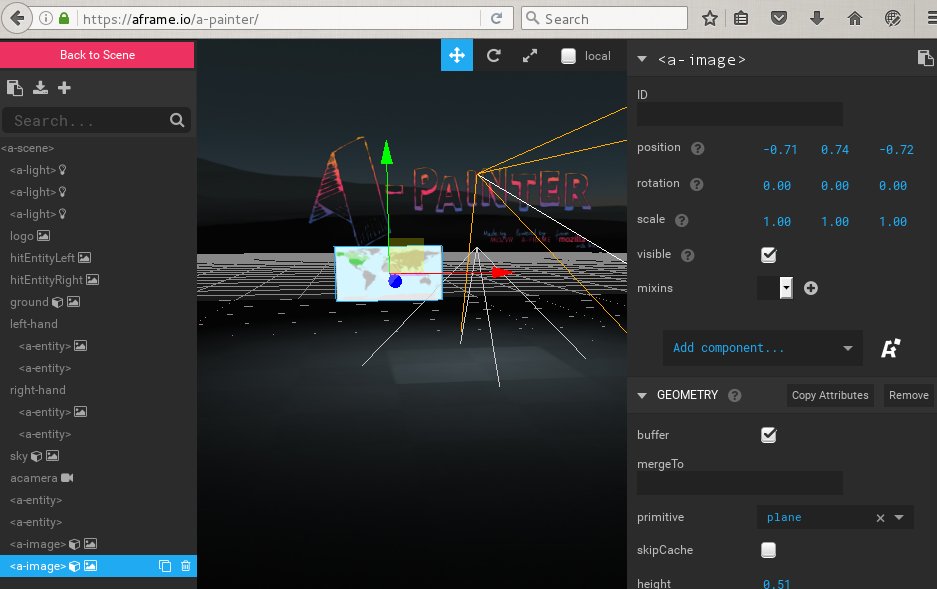
Task: Edit position Z value -0.72
Action: pyautogui.click(x=896, y=149)
